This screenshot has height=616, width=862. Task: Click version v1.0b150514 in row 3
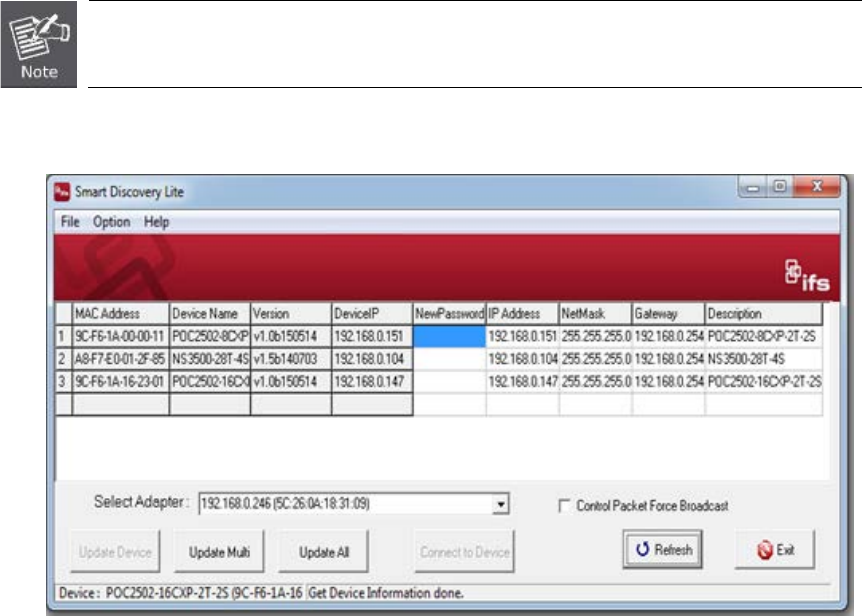[x=291, y=381]
